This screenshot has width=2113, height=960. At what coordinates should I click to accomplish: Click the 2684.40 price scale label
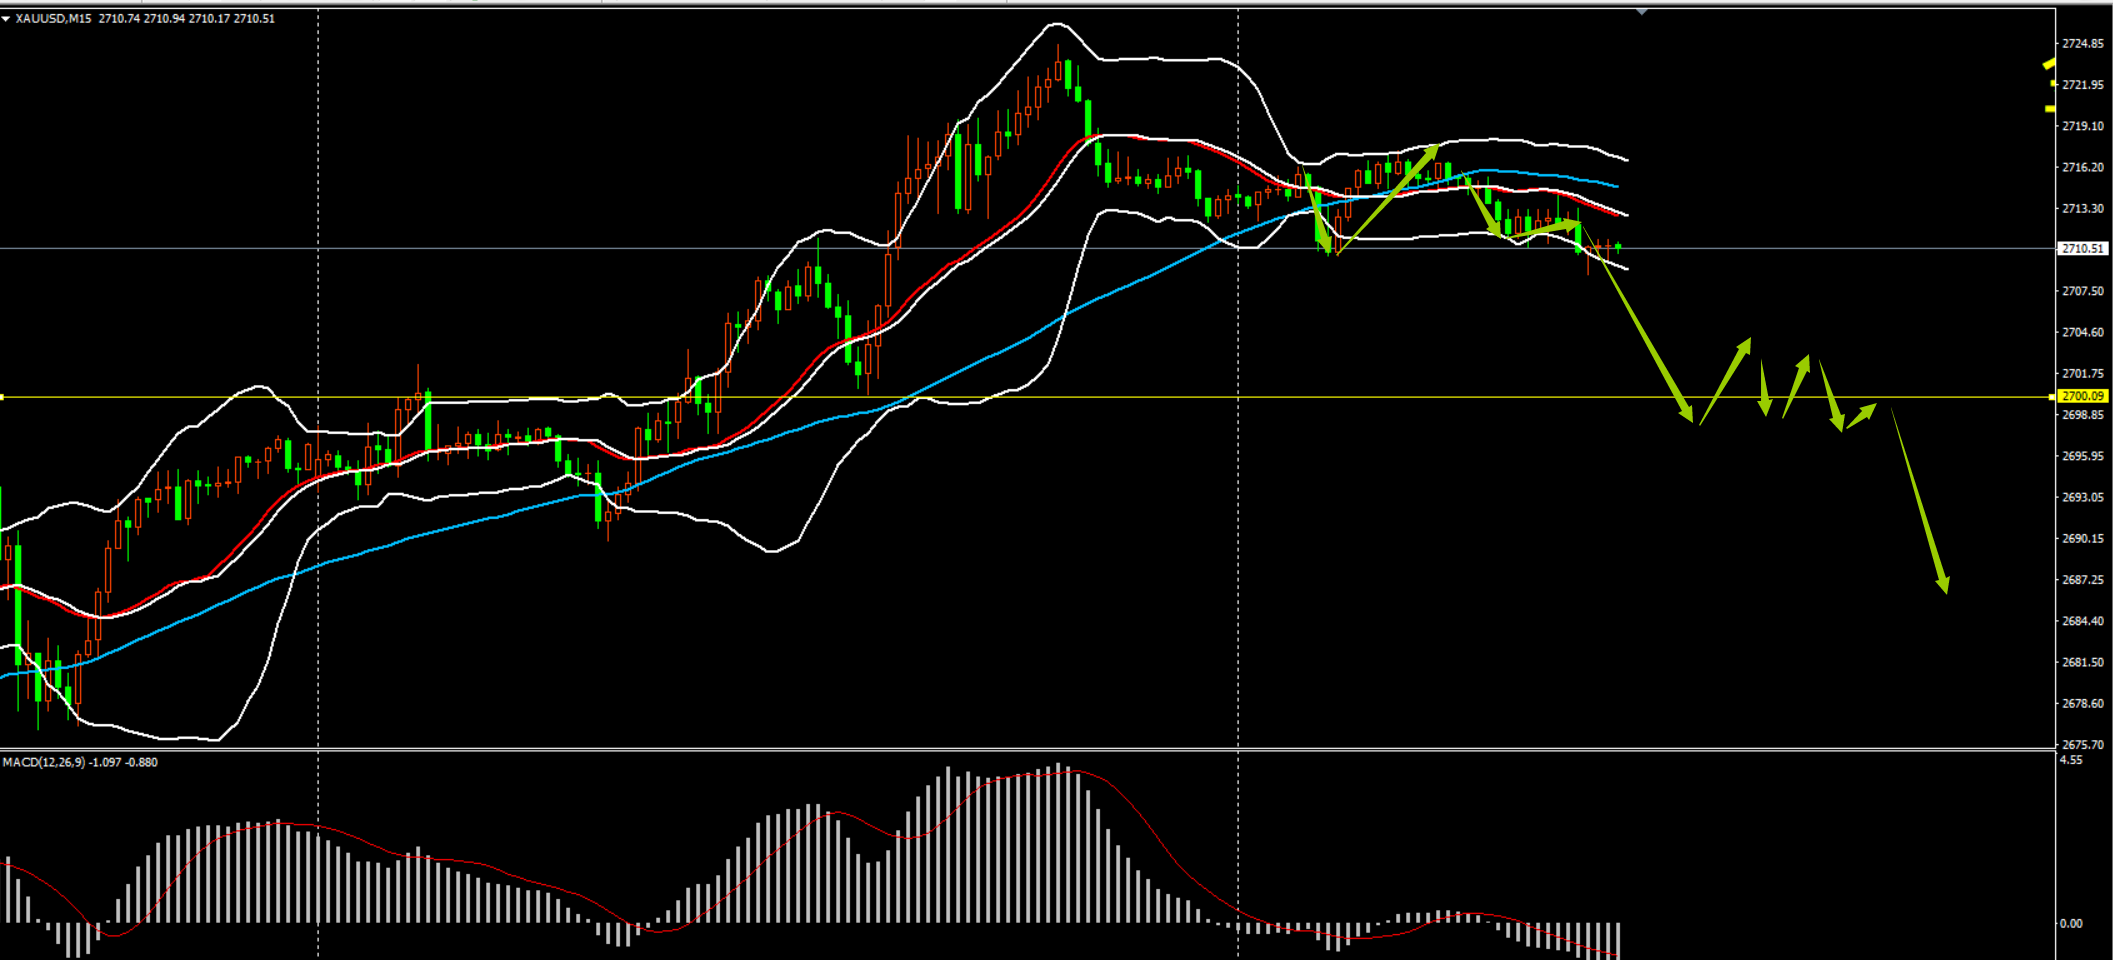(x=2083, y=621)
